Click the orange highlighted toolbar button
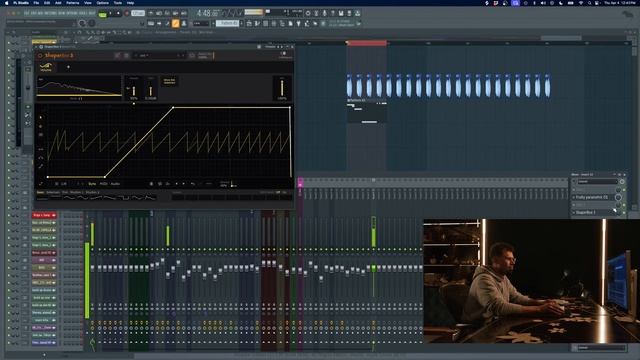Image resolution: width=640 pixels, height=360 pixels. 176,24
